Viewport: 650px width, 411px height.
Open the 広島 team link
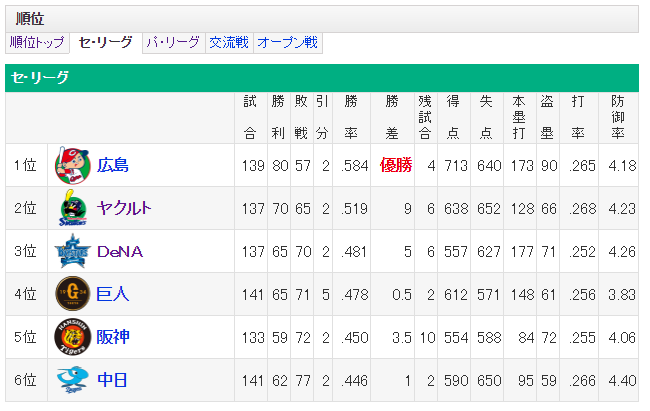113,165
